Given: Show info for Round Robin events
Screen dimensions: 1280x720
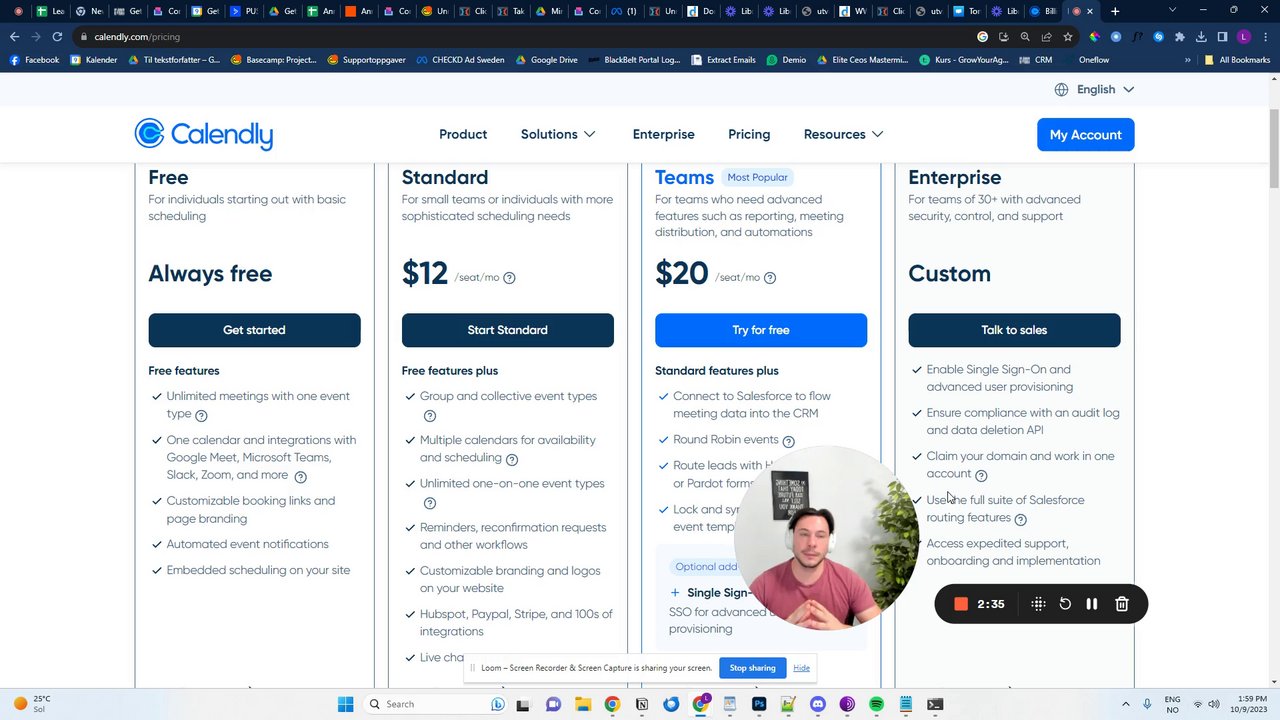Looking at the screenshot, I should point(789,442).
